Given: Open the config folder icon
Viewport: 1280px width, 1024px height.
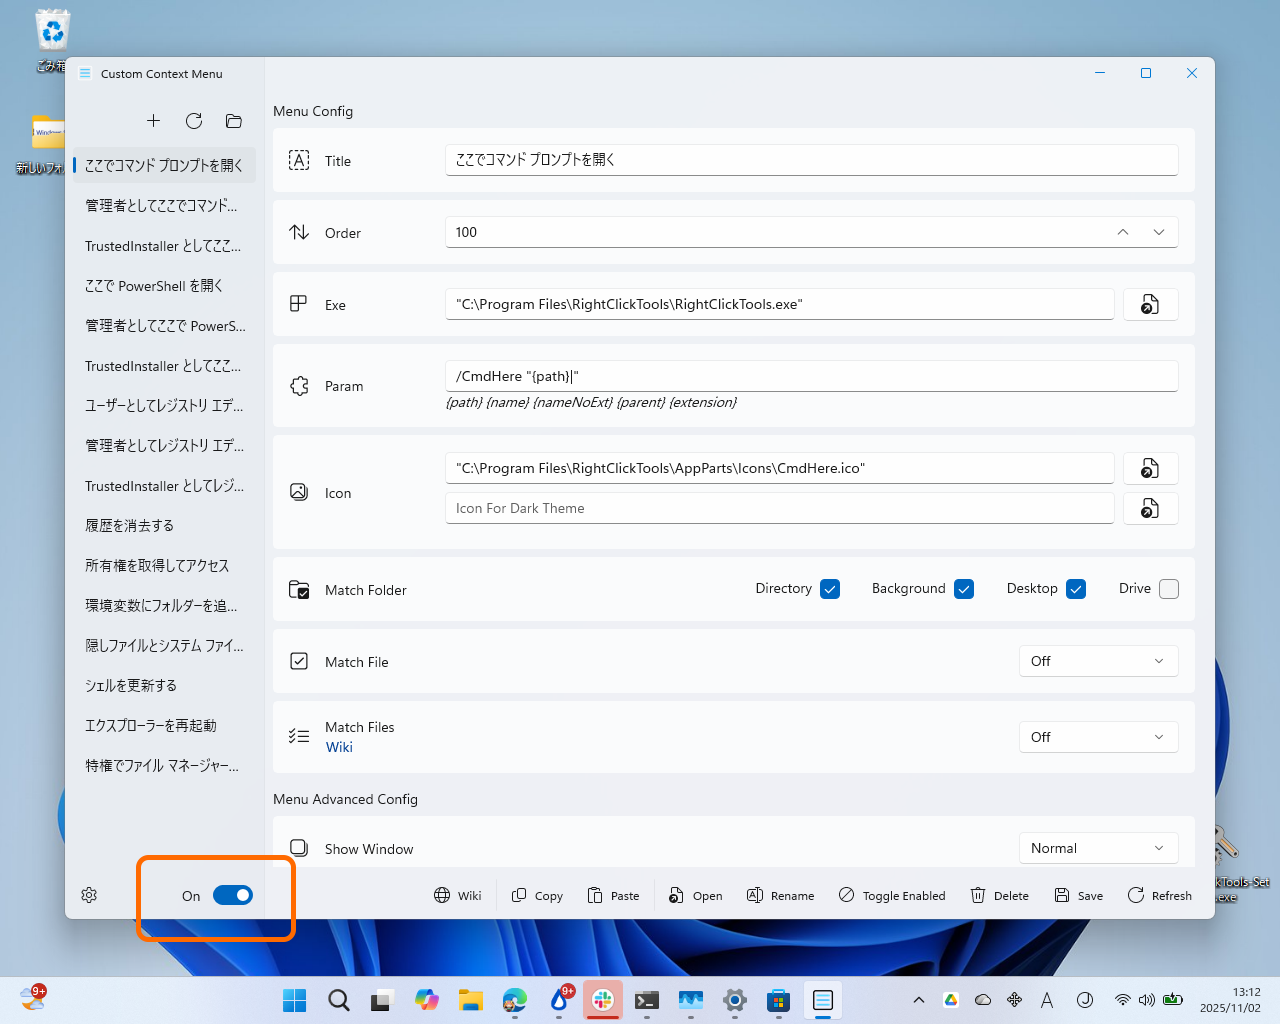Looking at the screenshot, I should click(233, 121).
